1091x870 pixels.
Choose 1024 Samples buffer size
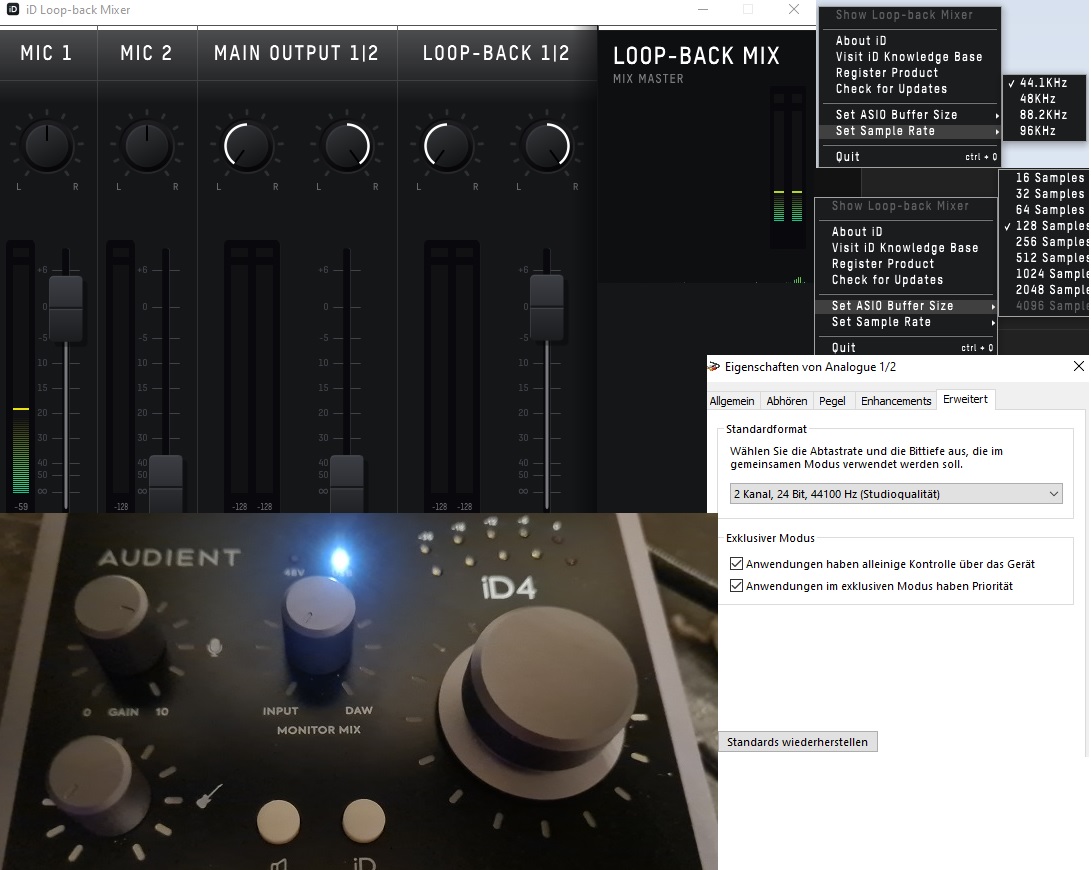[1045, 274]
